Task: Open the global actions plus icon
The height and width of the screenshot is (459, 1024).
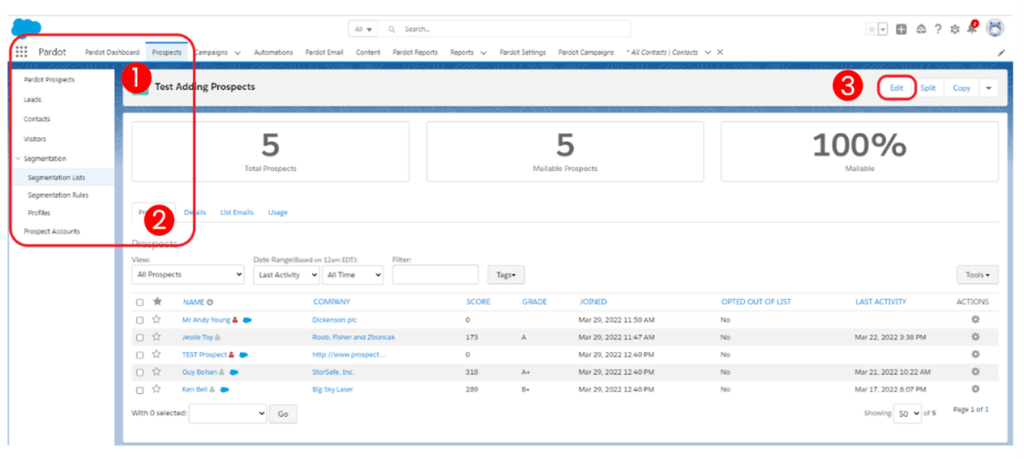Action: tap(901, 29)
